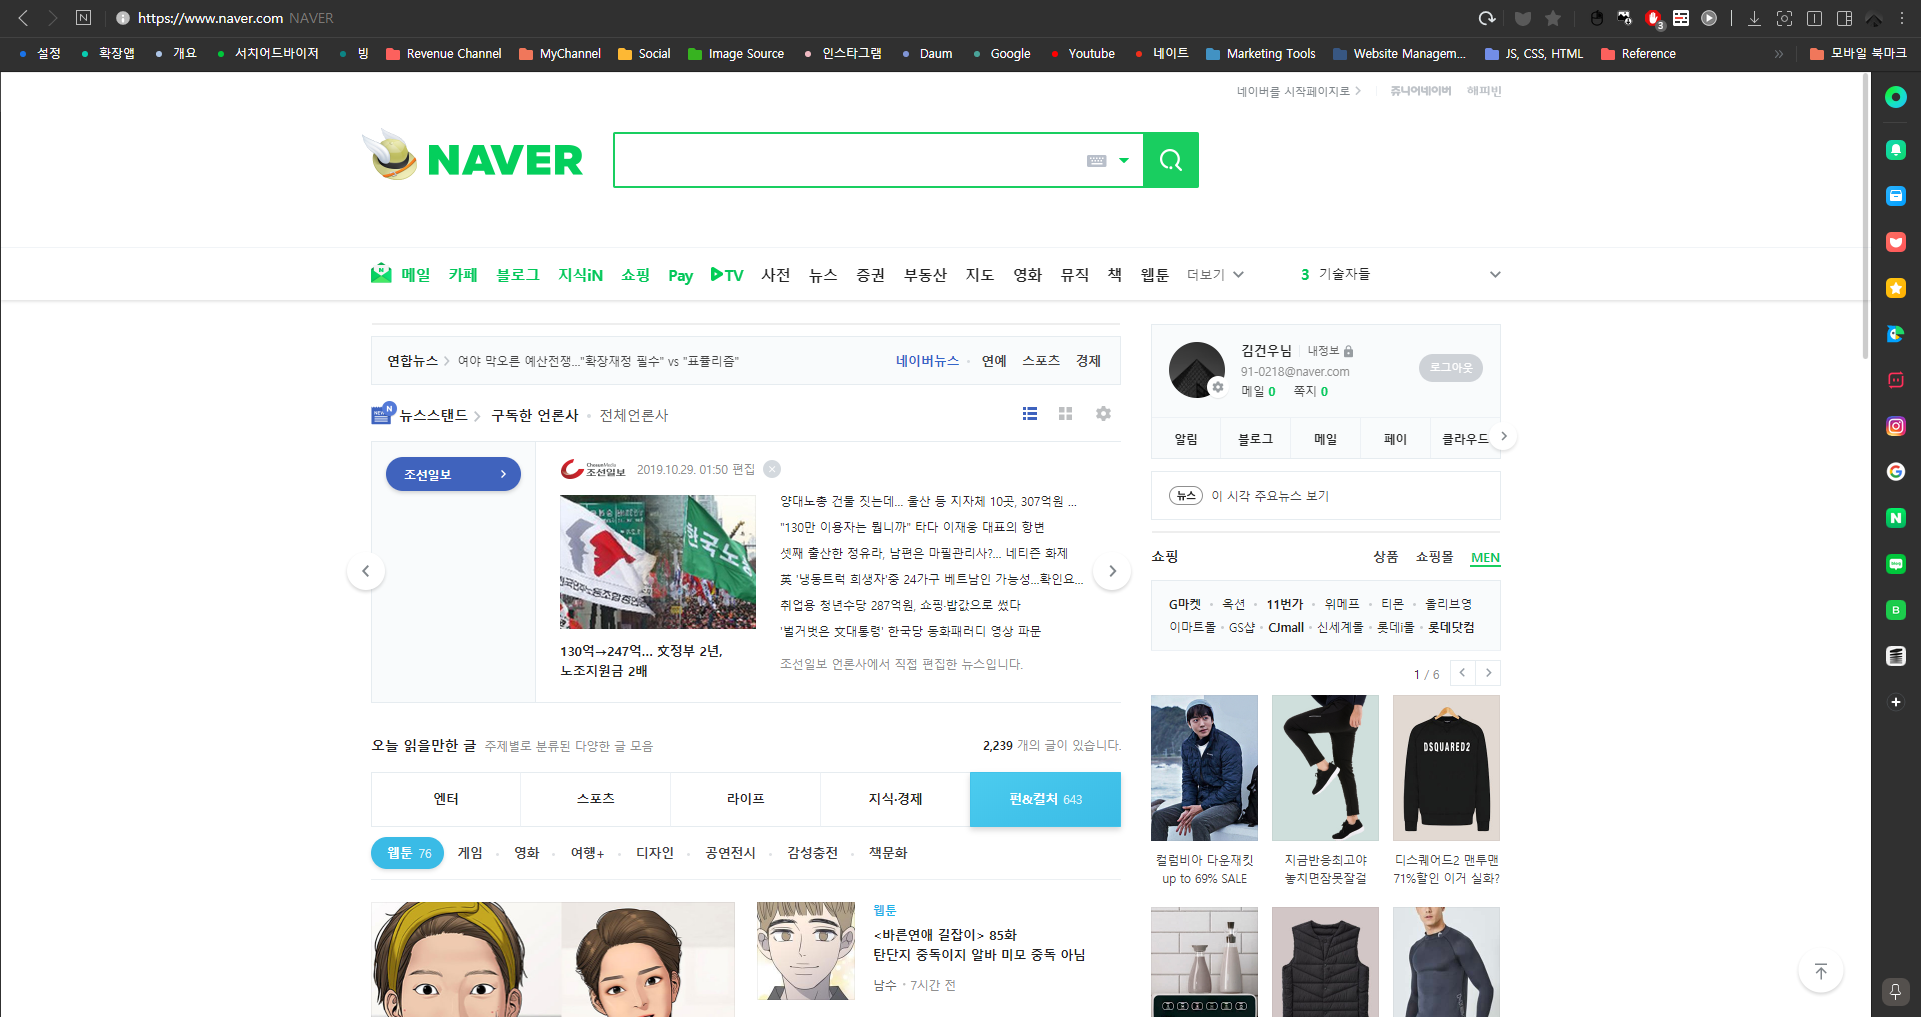Open the notification bell in sidebar
The width and height of the screenshot is (1921, 1017).
pyautogui.click(x=1895, y=150)
